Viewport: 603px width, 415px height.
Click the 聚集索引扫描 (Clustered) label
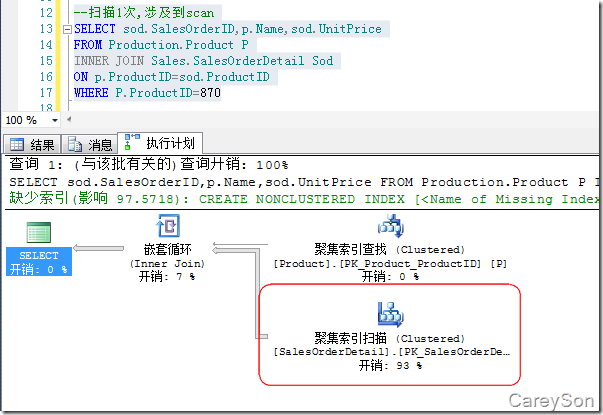(x=390, y=338)
